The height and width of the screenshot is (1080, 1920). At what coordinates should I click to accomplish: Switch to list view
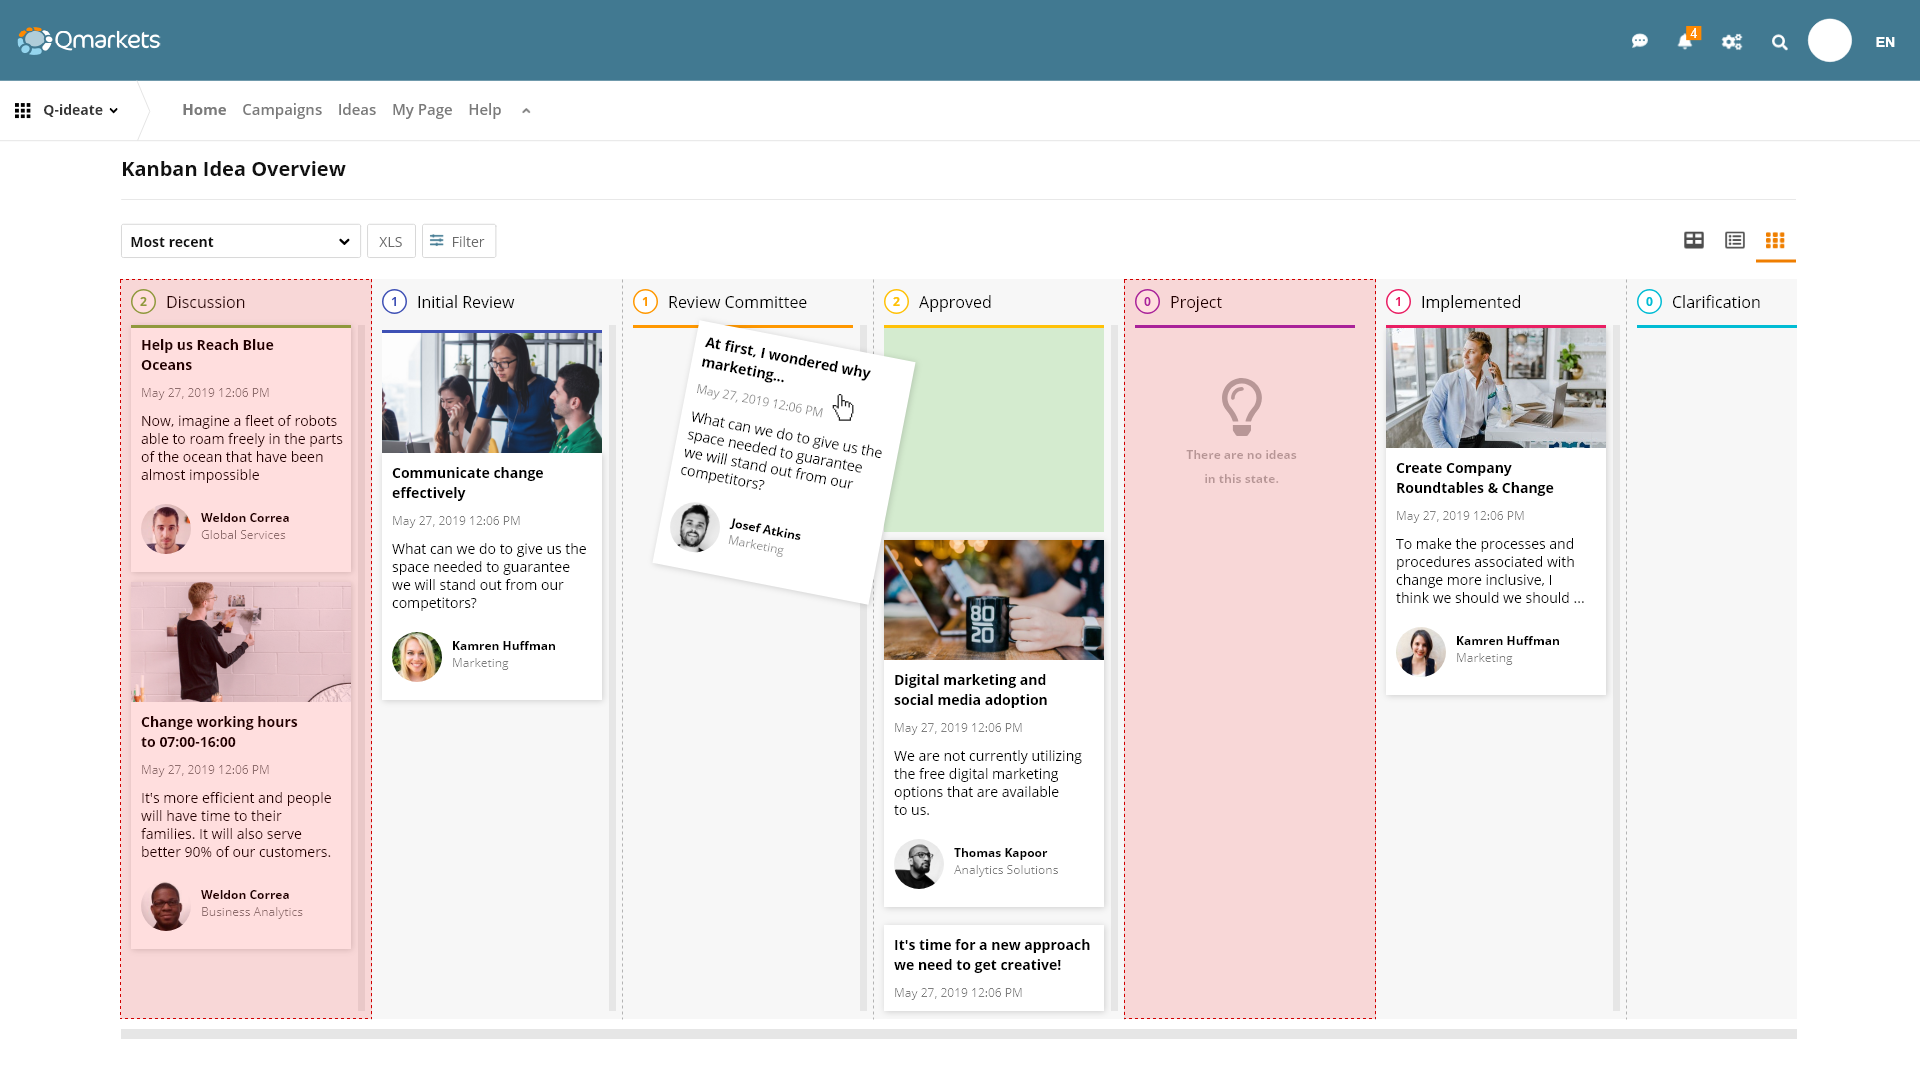tap(1735, 240)
